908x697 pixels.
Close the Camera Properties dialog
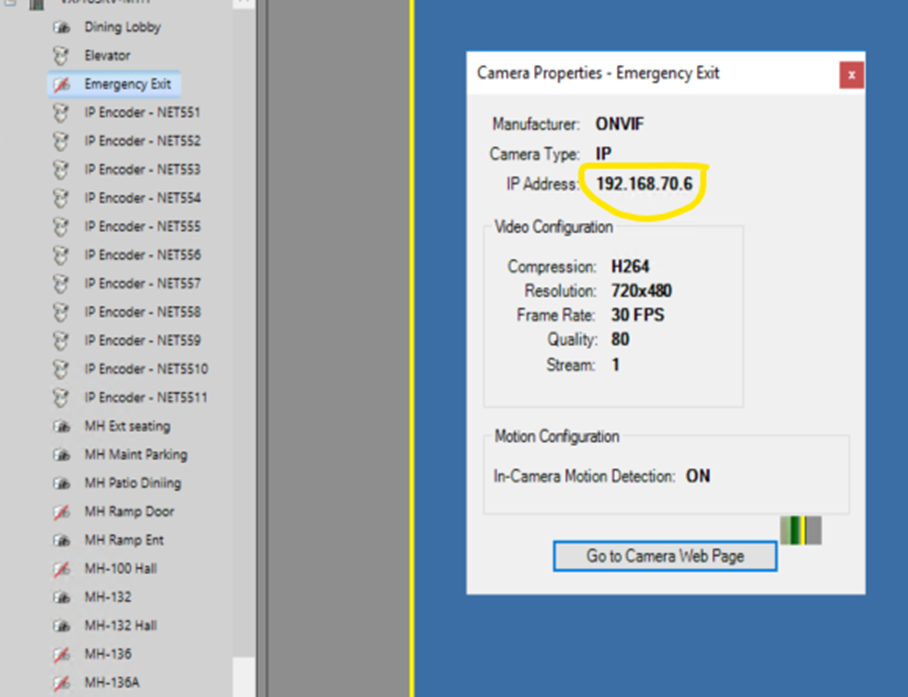click(x=851, y=75)
